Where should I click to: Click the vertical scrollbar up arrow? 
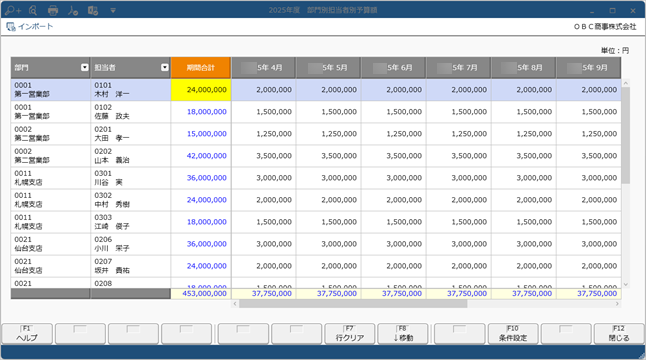tap(626, 83)
